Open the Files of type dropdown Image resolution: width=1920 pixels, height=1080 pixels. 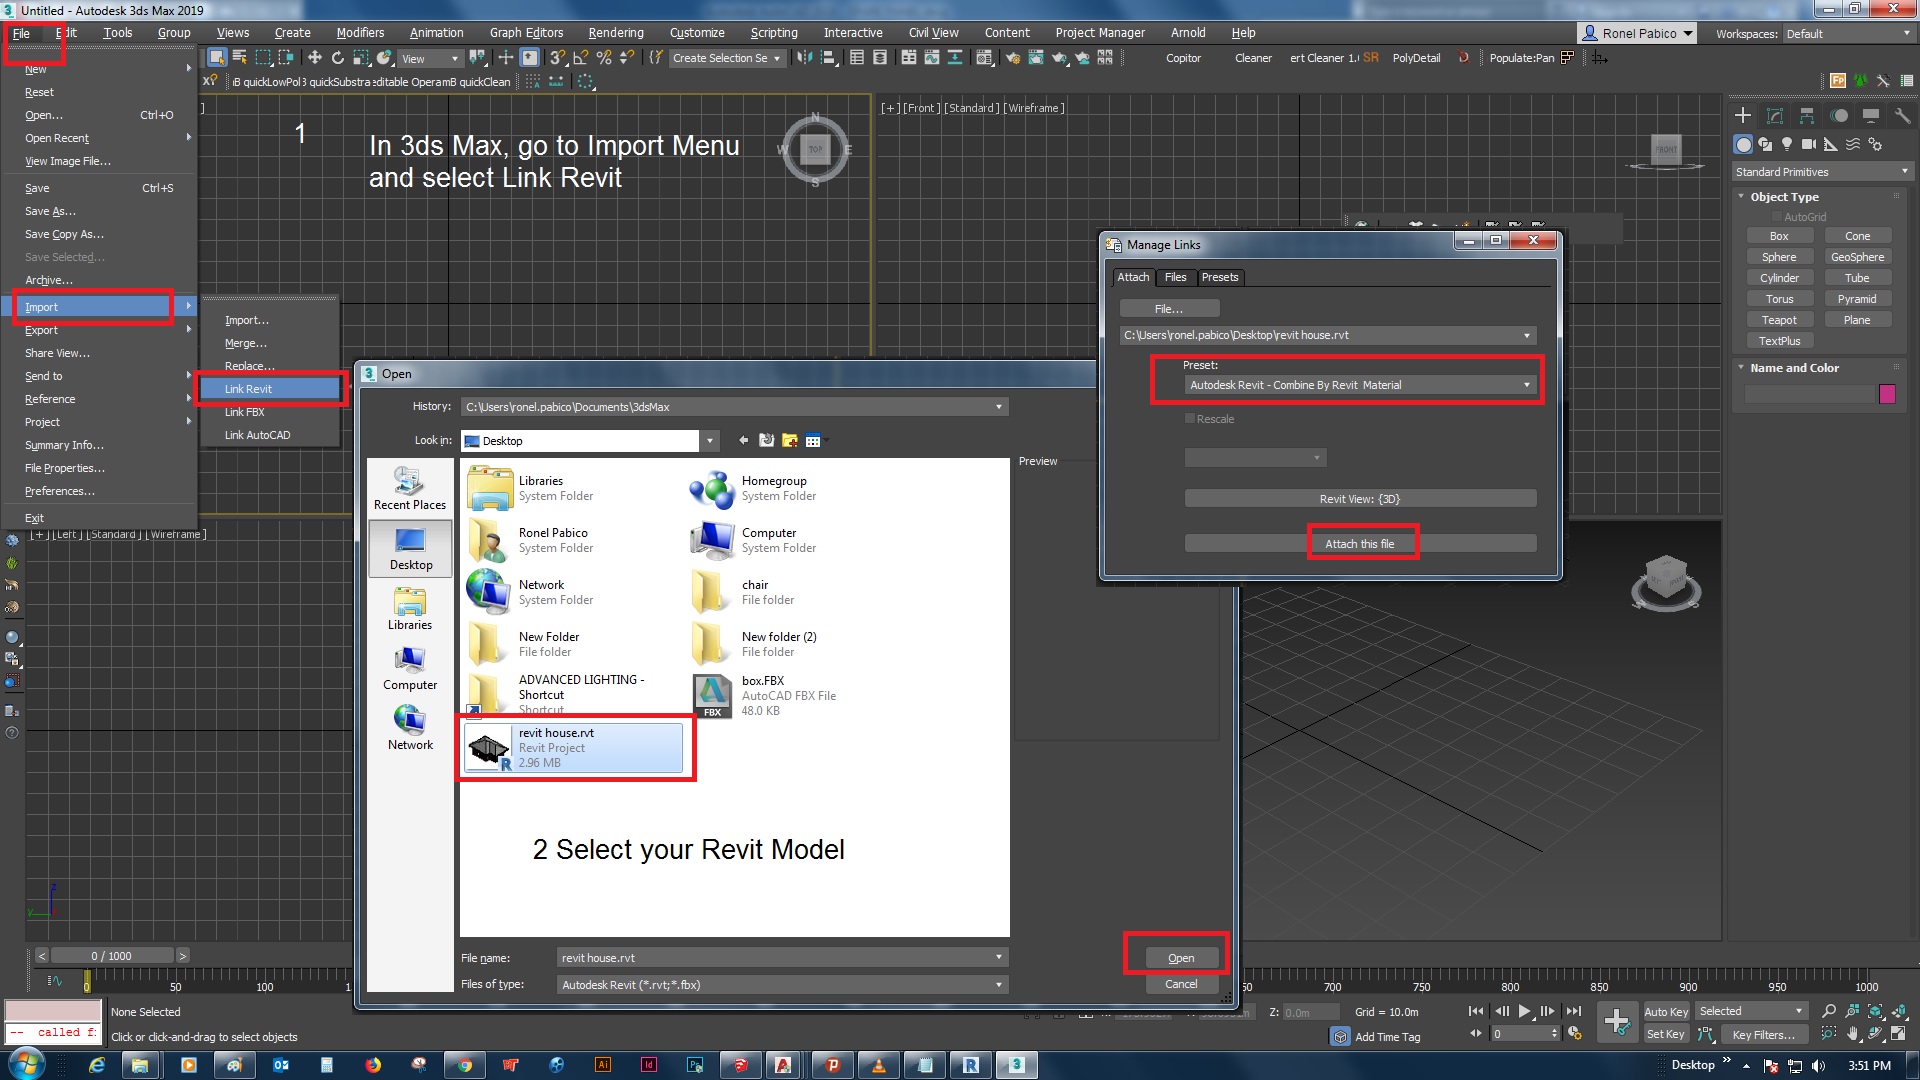pos(997,984)
